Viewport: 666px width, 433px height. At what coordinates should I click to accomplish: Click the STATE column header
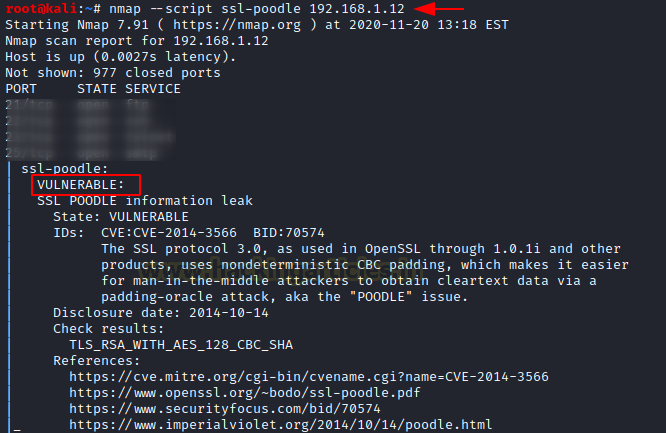click(84, 89)
